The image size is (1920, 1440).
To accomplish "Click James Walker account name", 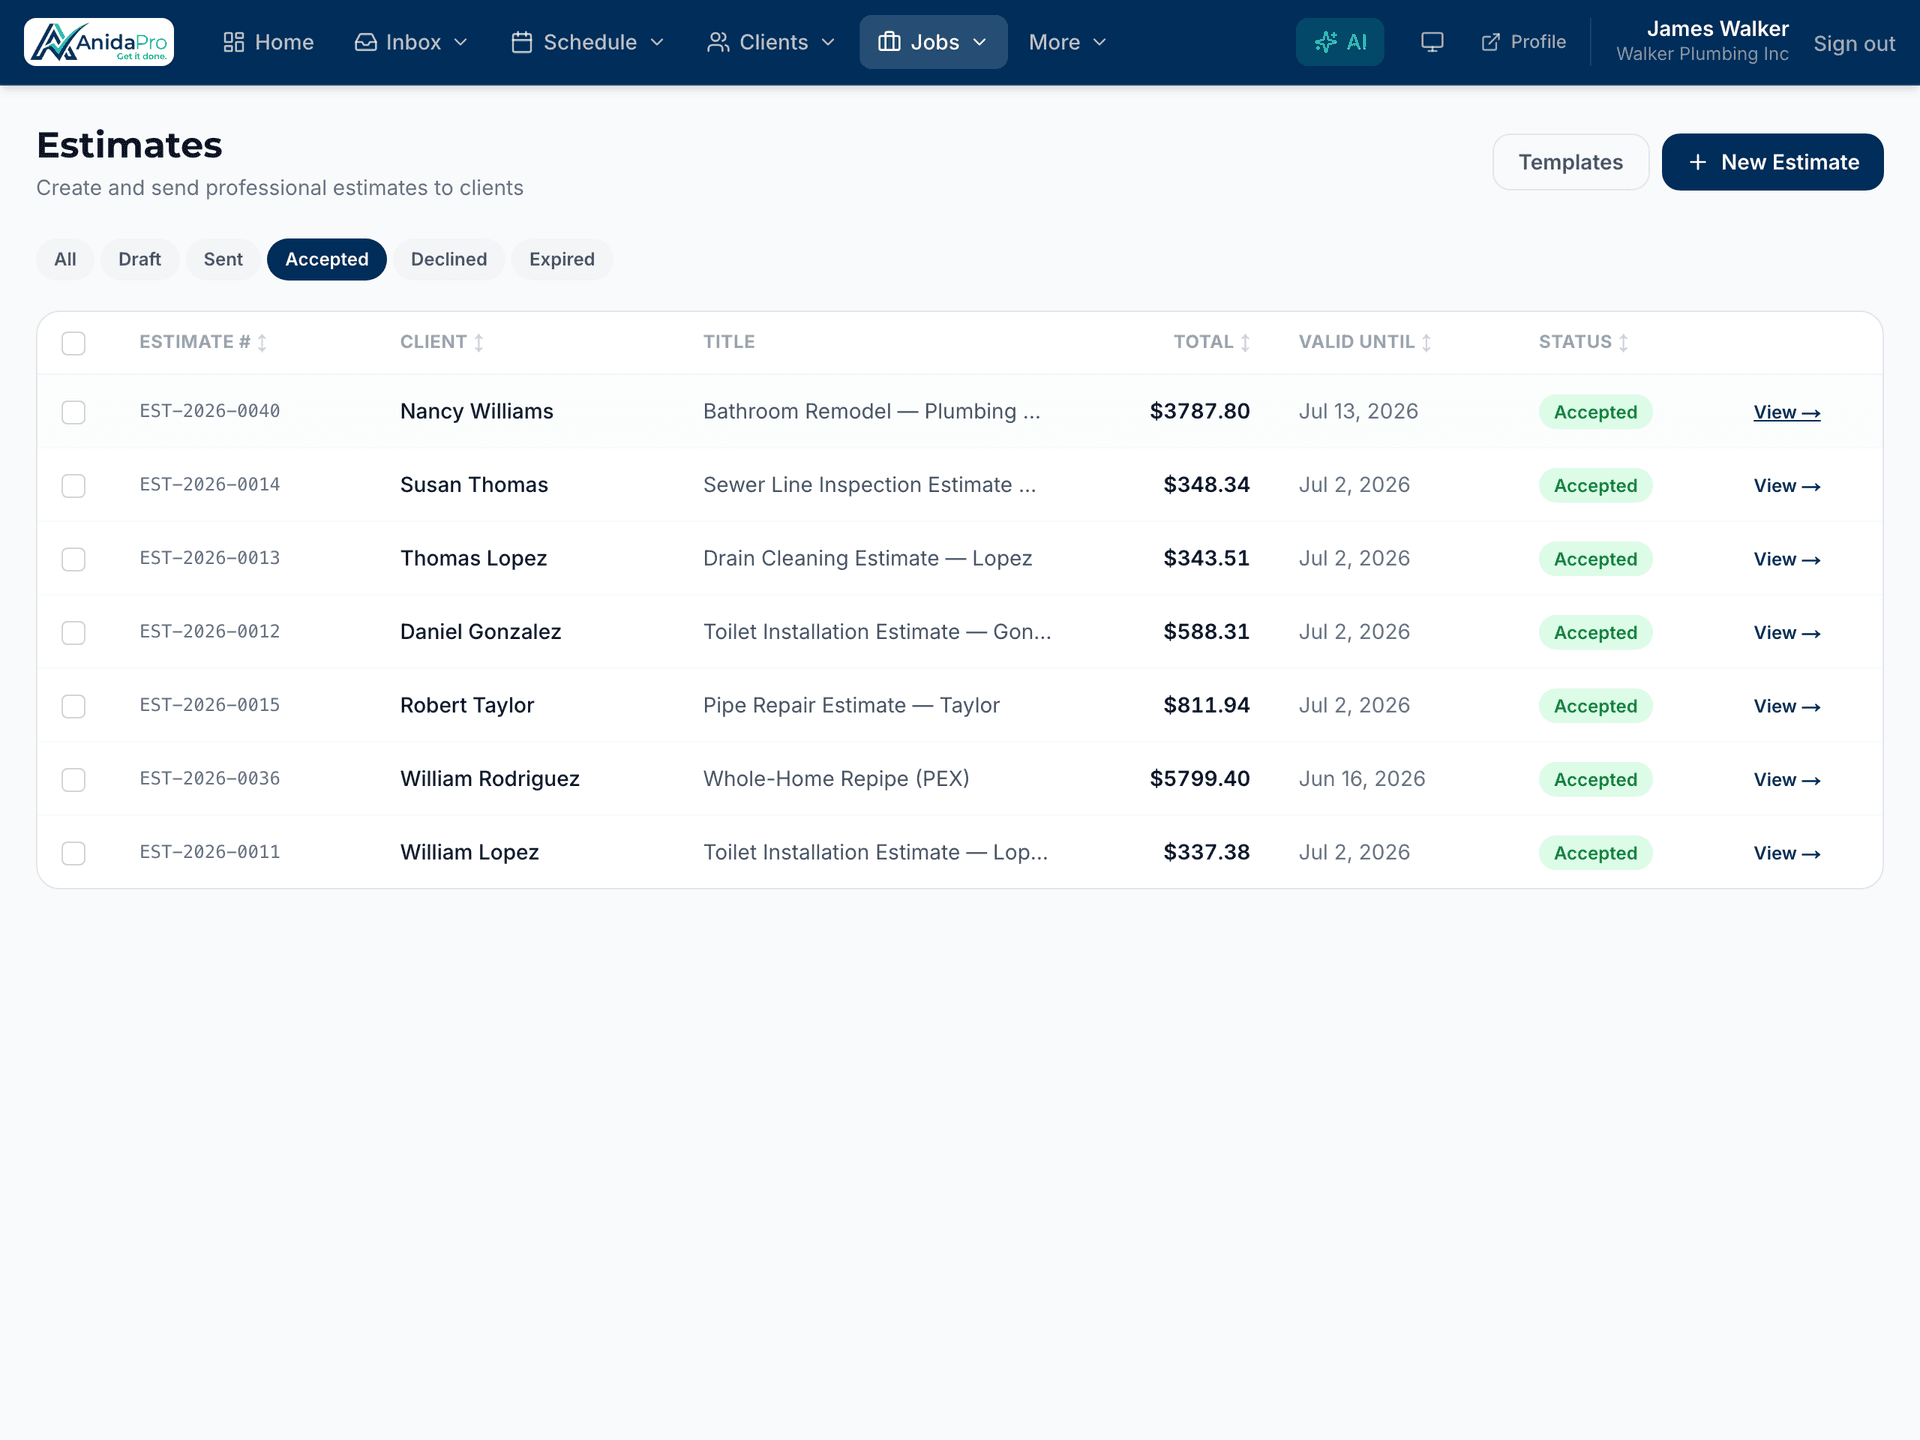I will pos(1717,29).
